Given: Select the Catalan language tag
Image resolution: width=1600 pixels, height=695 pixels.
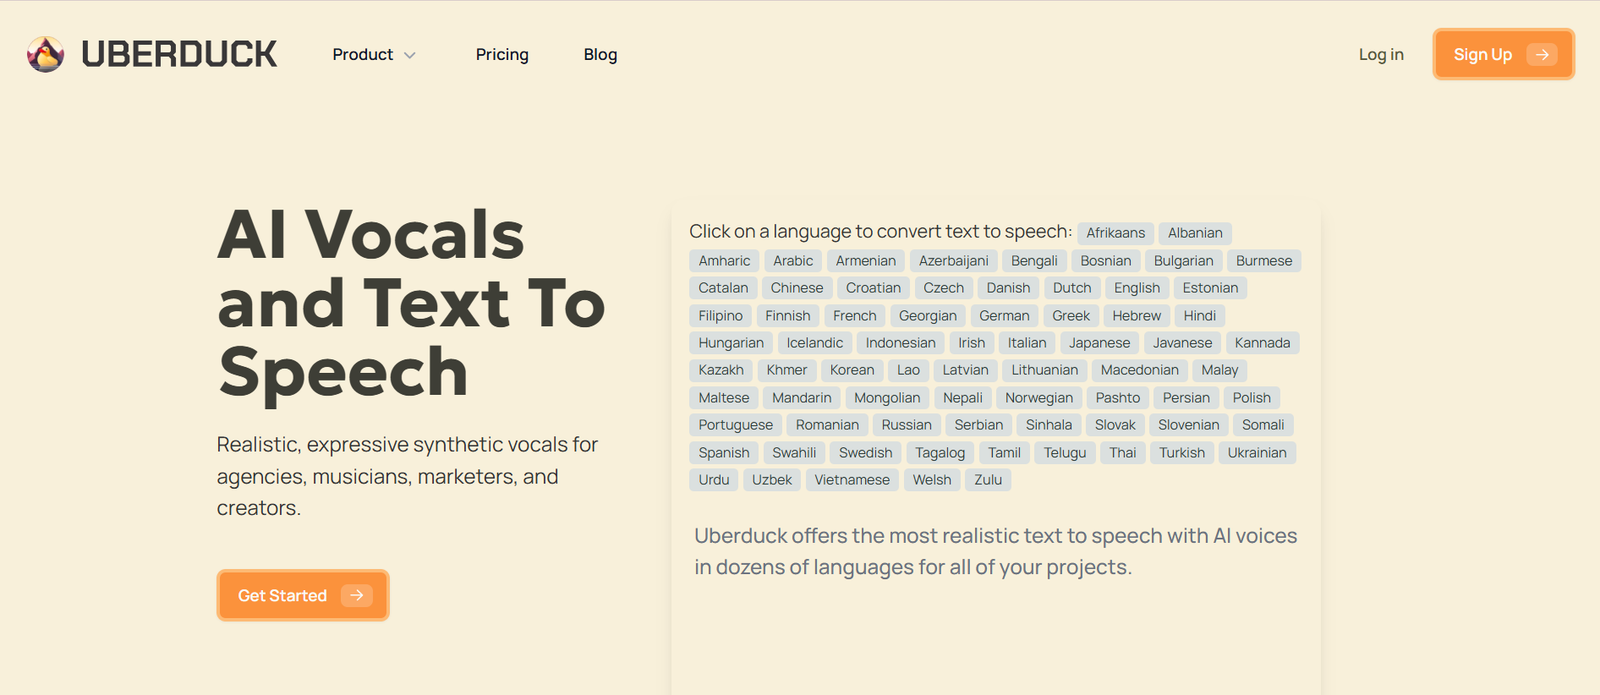Looking at the screenshot, I should click(x=723, y=288).
